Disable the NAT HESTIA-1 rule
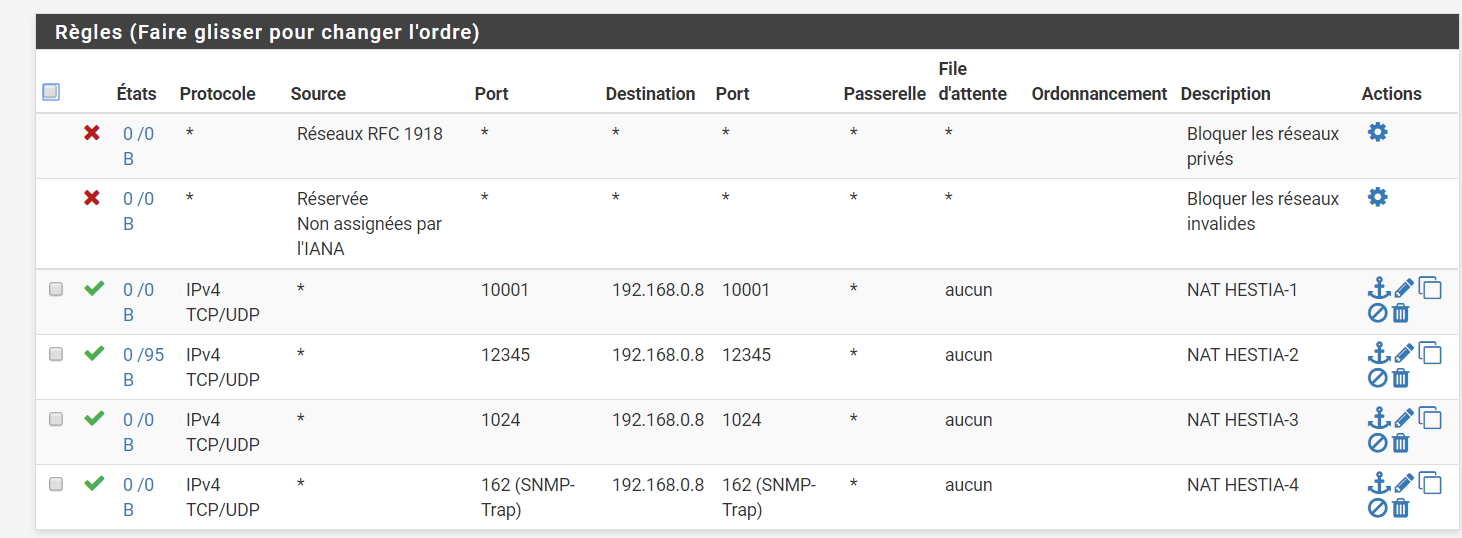1462x538 pixels. pos(1377,313)
